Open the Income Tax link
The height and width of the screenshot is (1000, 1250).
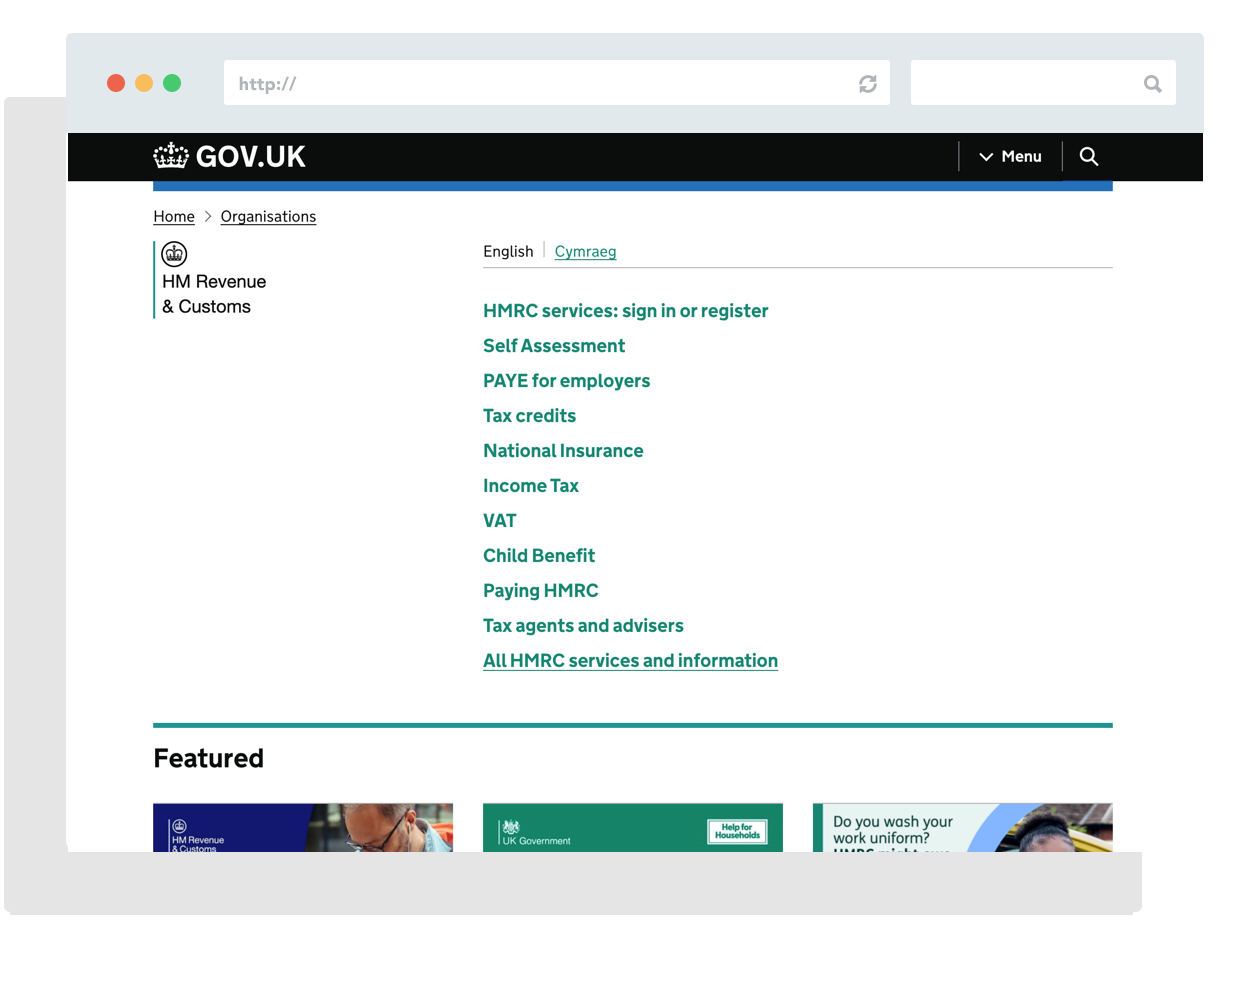(531, 486)
